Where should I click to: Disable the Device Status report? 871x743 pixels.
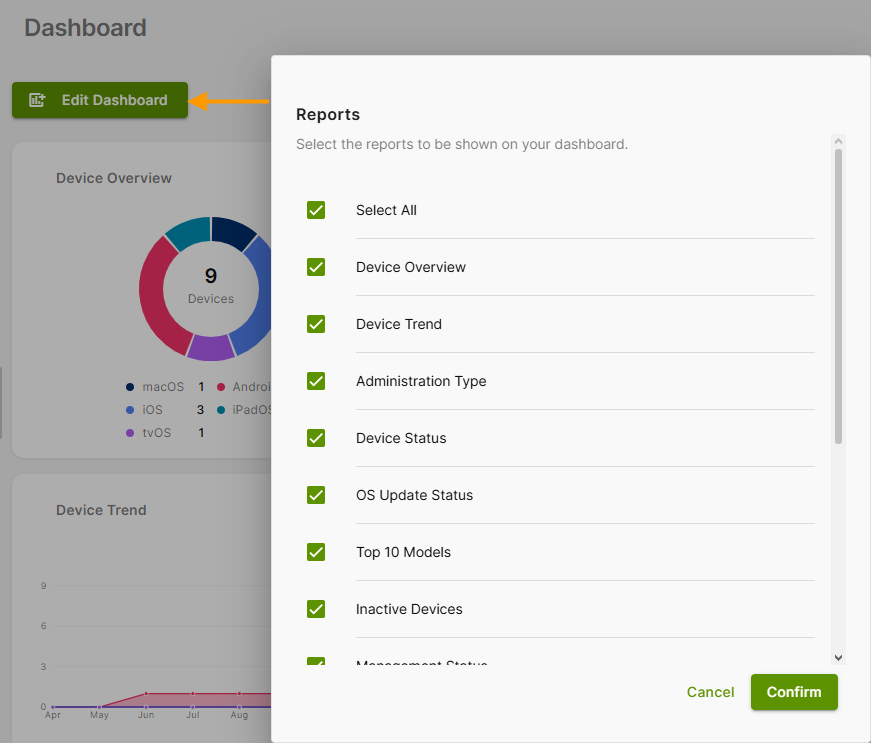tap(316, 438)
